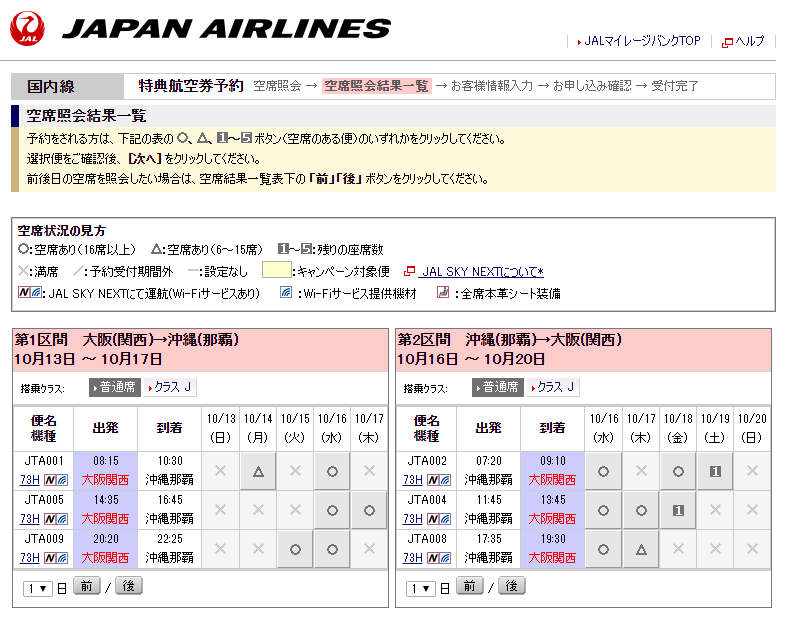Image resolution: width=789 pixels, height=621 pixels.
Task: Select JTA008 circle availability on 10/16
Action: 603,550
